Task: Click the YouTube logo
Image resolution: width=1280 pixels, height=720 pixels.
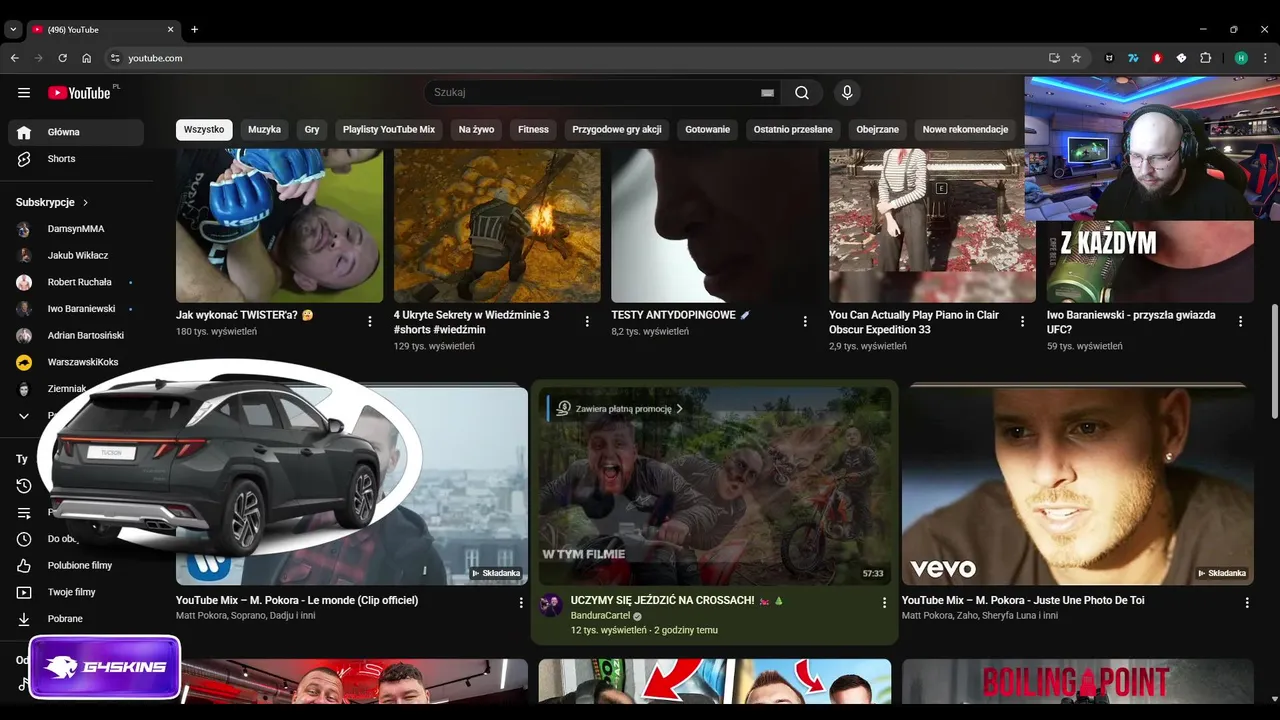Action: 80,93
